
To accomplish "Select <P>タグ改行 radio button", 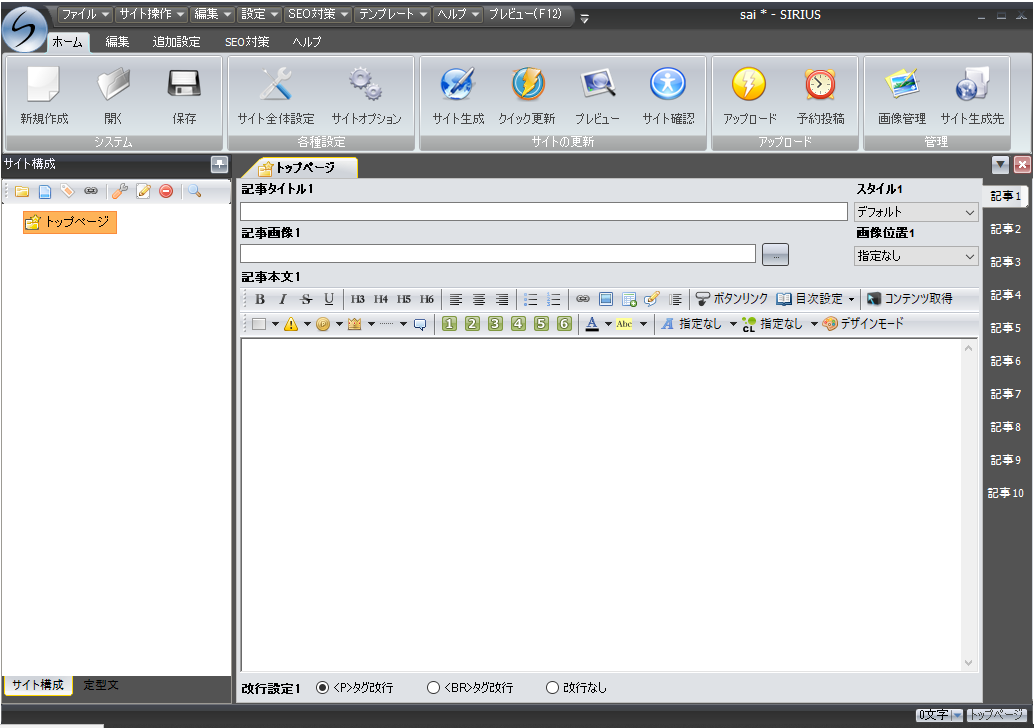I will [x=322, y=688].
